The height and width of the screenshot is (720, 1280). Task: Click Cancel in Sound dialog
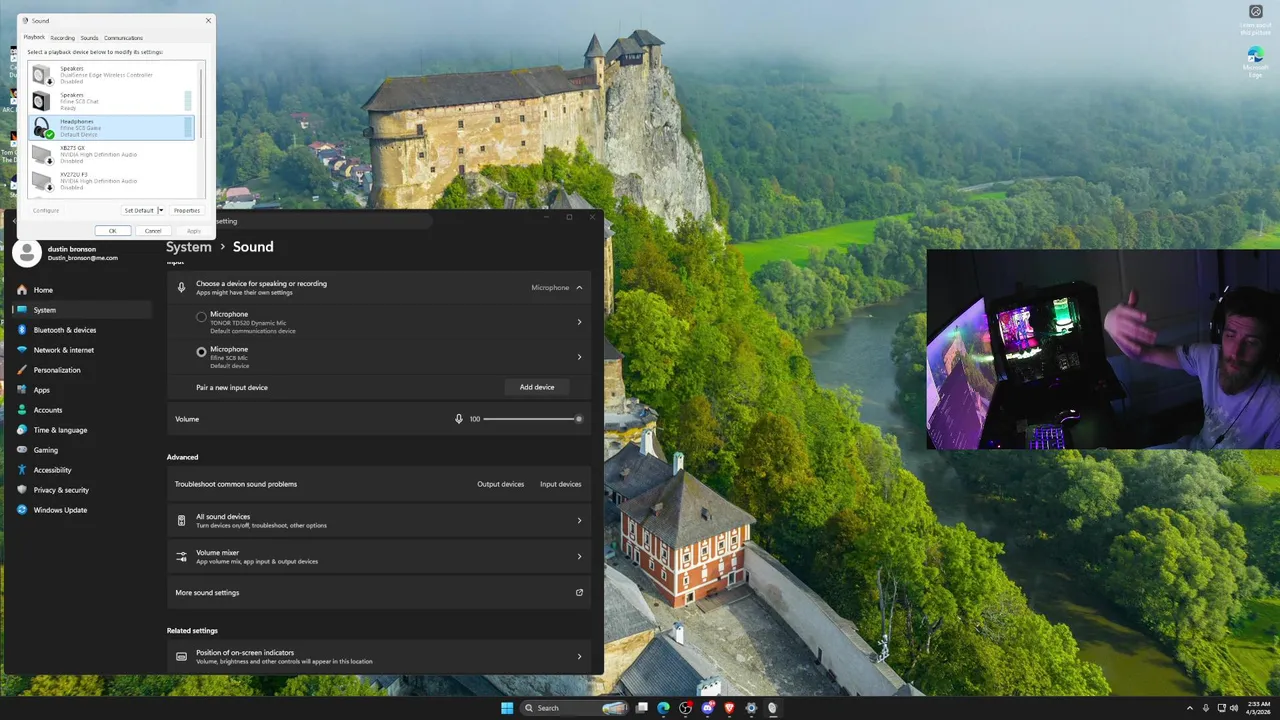(152, 231)
